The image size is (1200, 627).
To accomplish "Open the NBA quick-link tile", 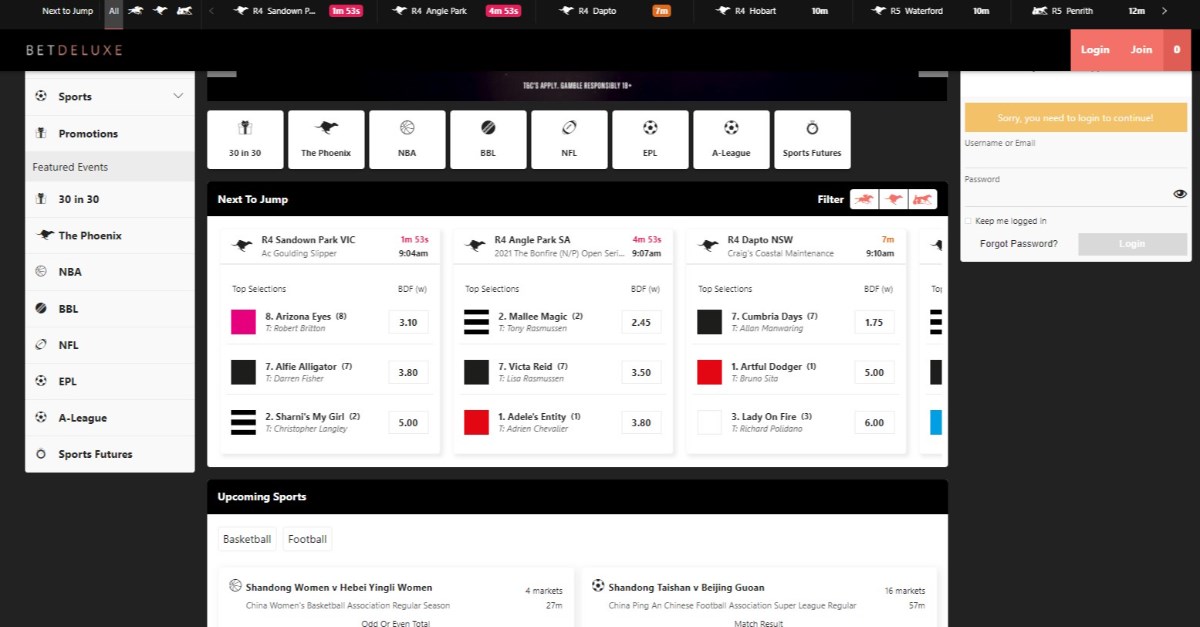I will pyautogui.click(x=407, y=139).
